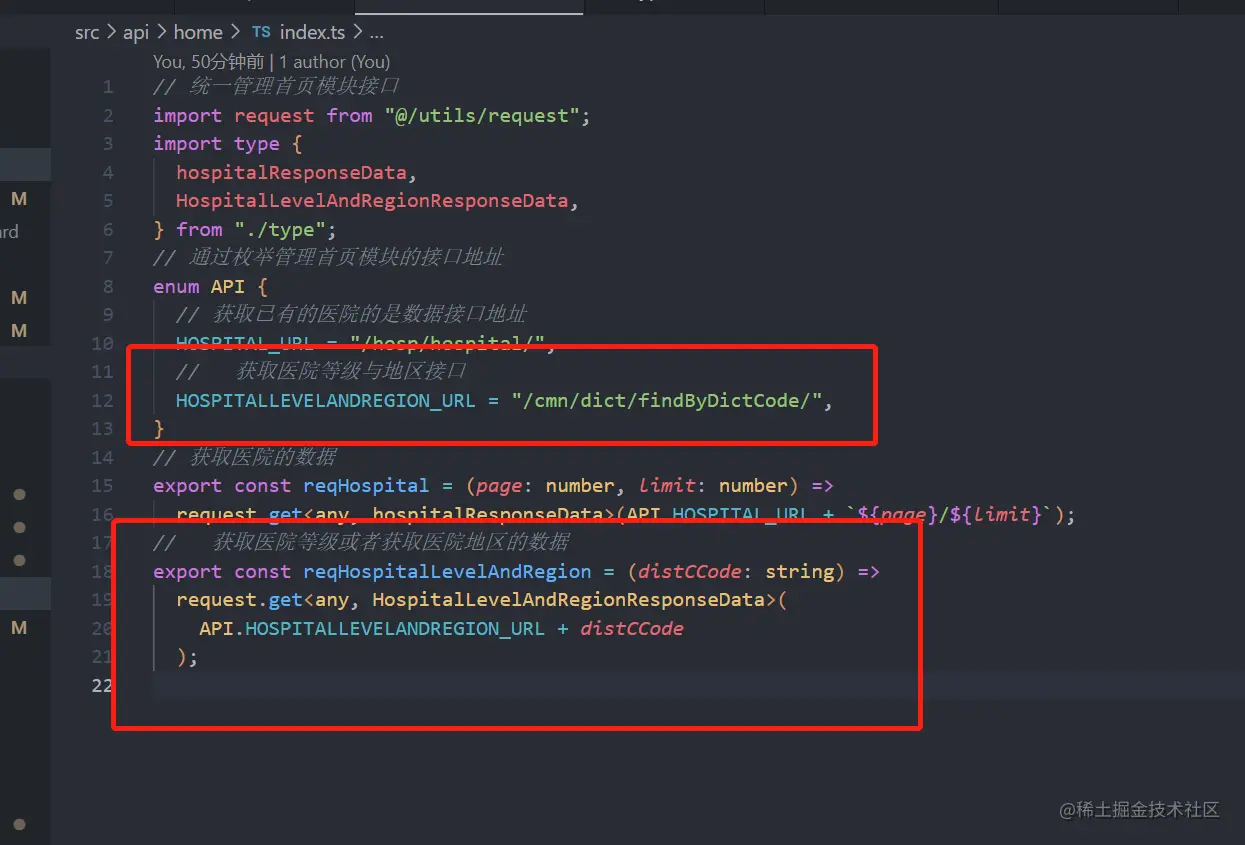
Task: Click the "/cmn/dict/findByDictCode/" string
Action: point(666,401)
